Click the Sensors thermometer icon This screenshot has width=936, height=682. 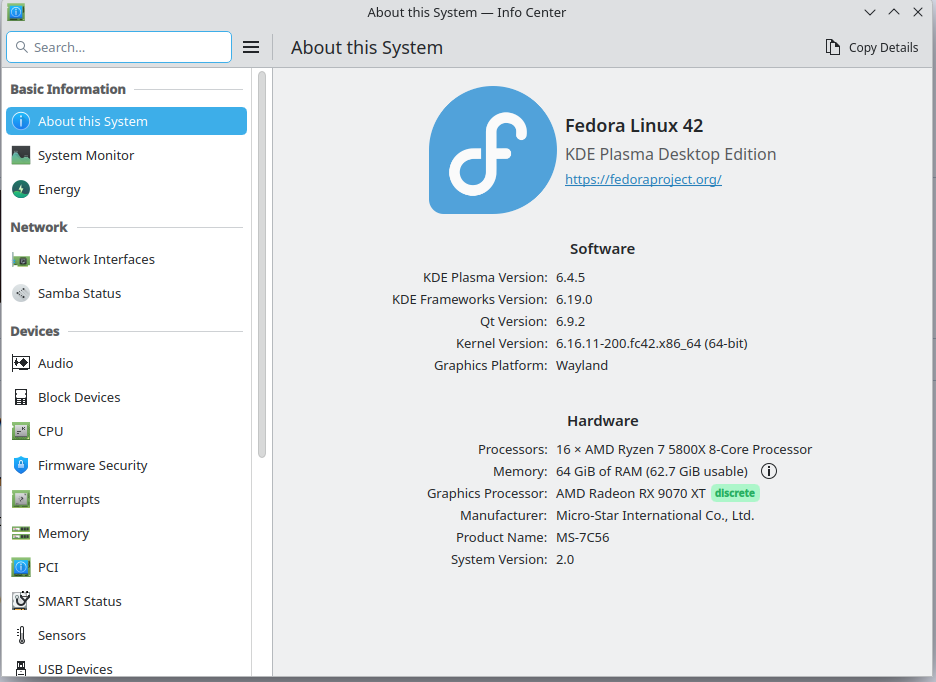(x=21, y=635)
